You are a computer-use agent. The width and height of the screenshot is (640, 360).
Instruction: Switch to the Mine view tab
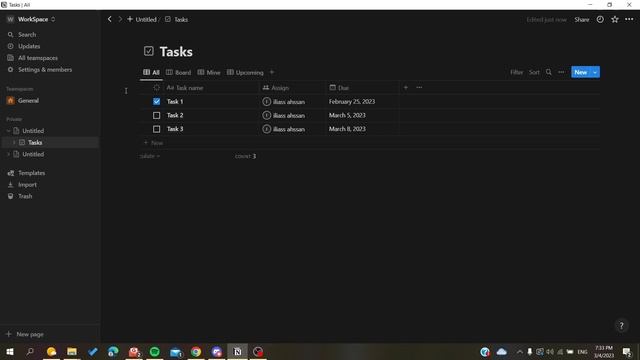pyautogui.click(x=209, y=72)
